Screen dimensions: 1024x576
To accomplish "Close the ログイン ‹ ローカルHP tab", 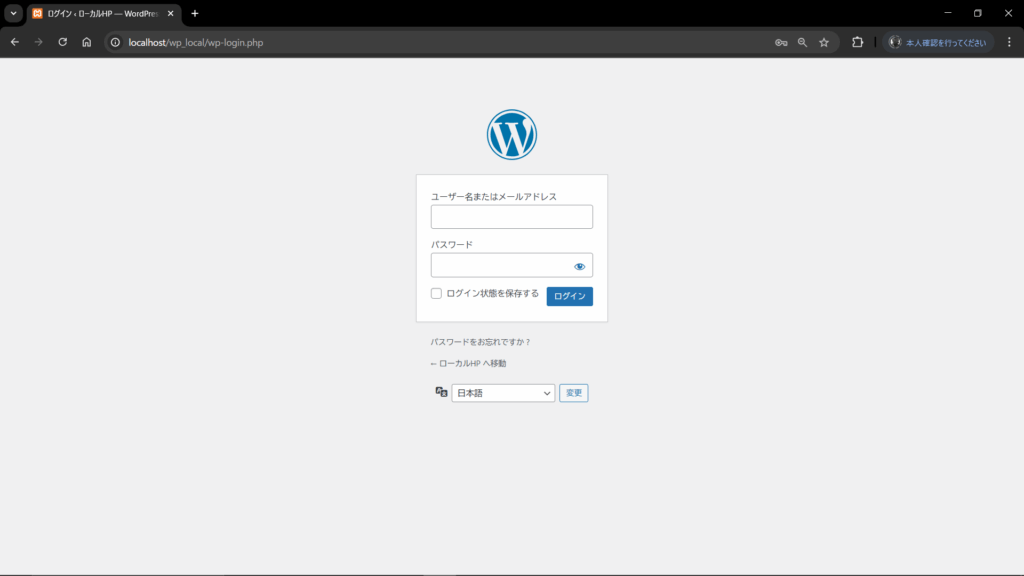I will tap(170, 14).
